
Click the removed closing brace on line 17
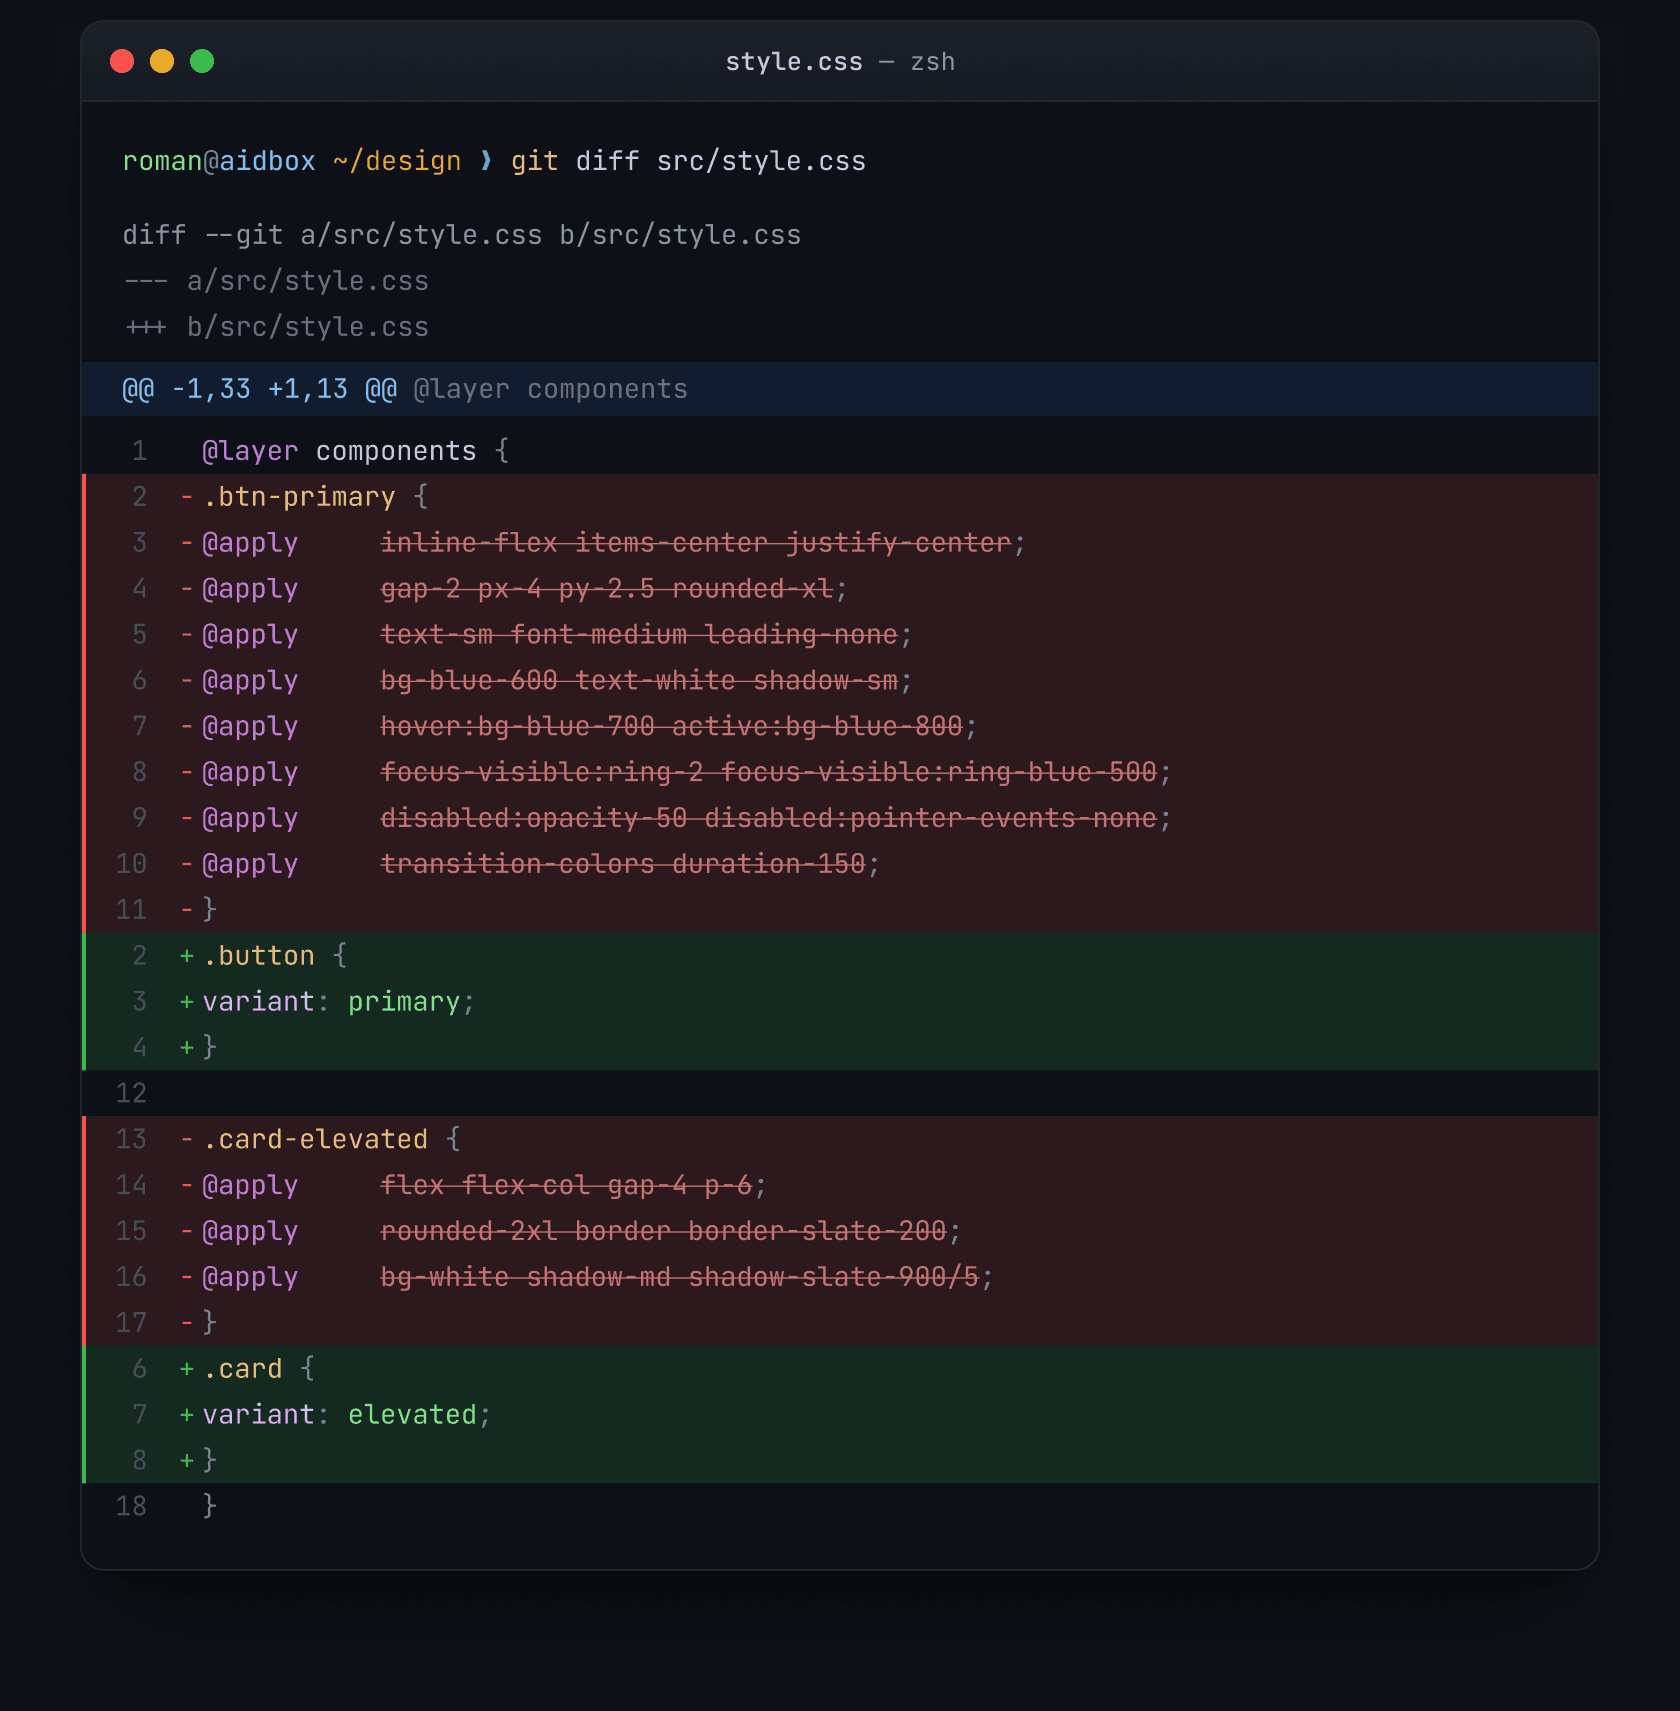[209, 1323]
